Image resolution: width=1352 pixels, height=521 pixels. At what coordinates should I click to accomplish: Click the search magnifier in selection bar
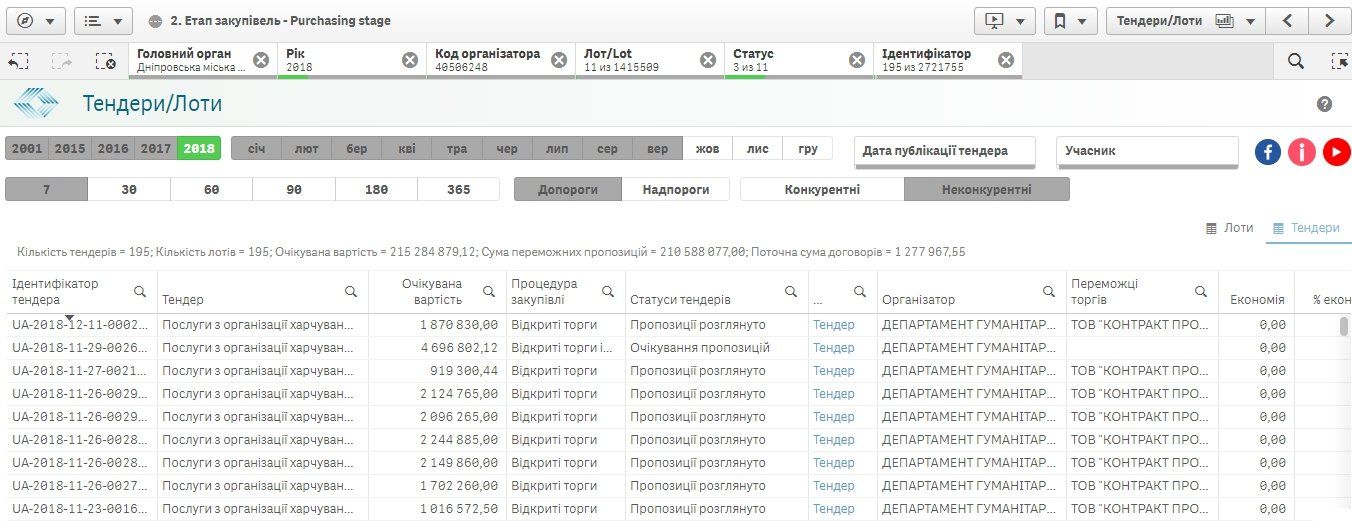(1295, 61)
